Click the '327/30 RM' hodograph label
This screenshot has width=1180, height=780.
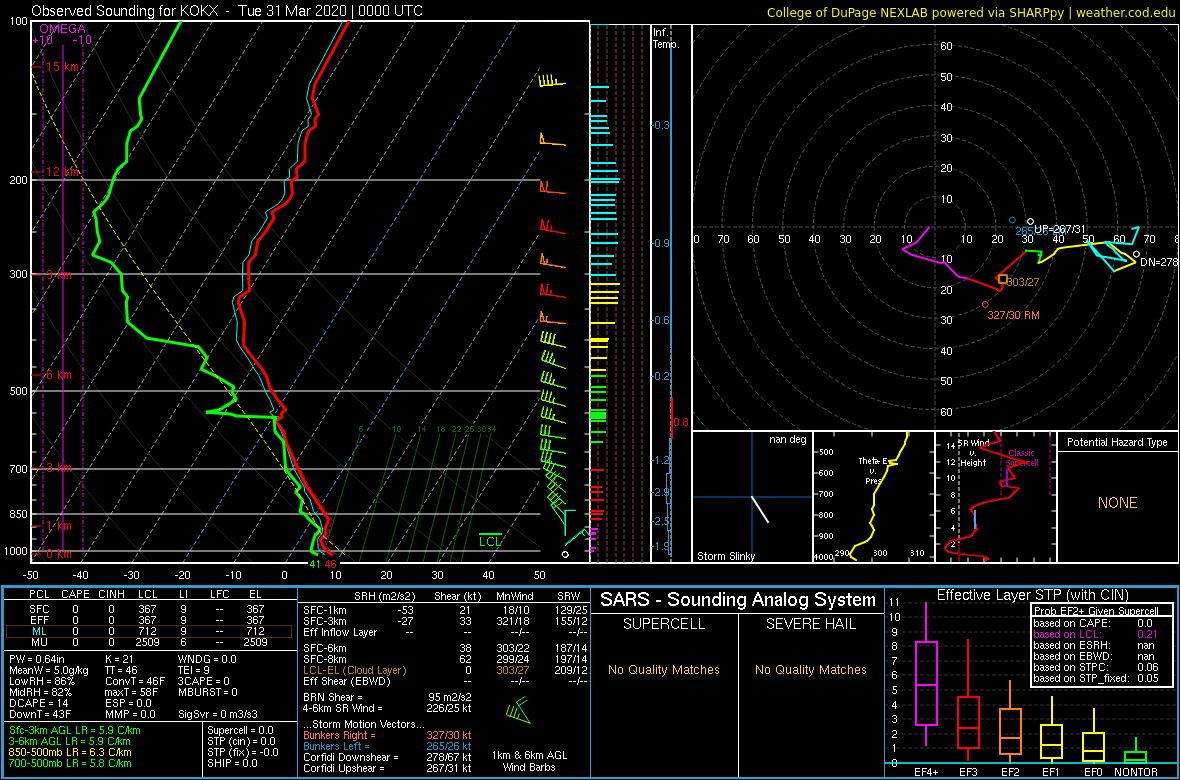tap(1014, 315)
